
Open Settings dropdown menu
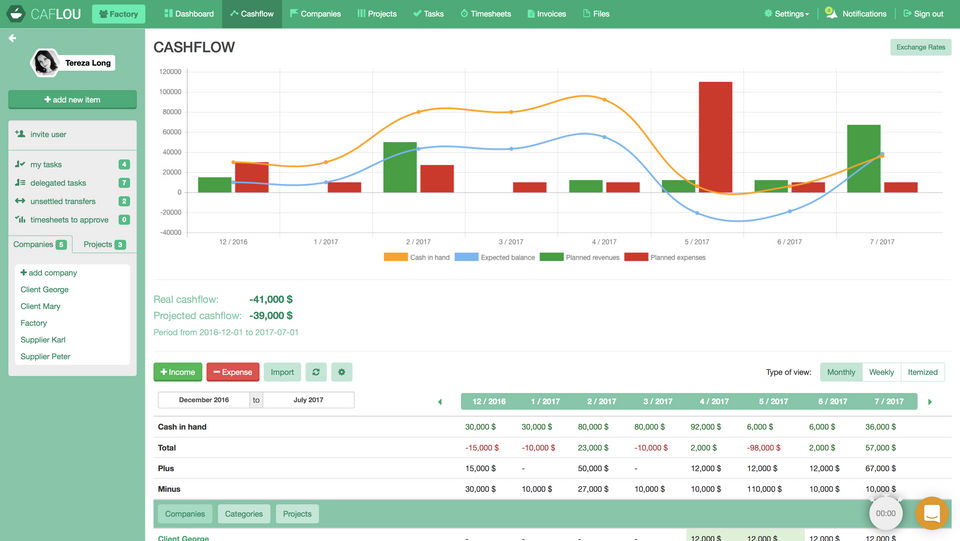click(787, 13)
